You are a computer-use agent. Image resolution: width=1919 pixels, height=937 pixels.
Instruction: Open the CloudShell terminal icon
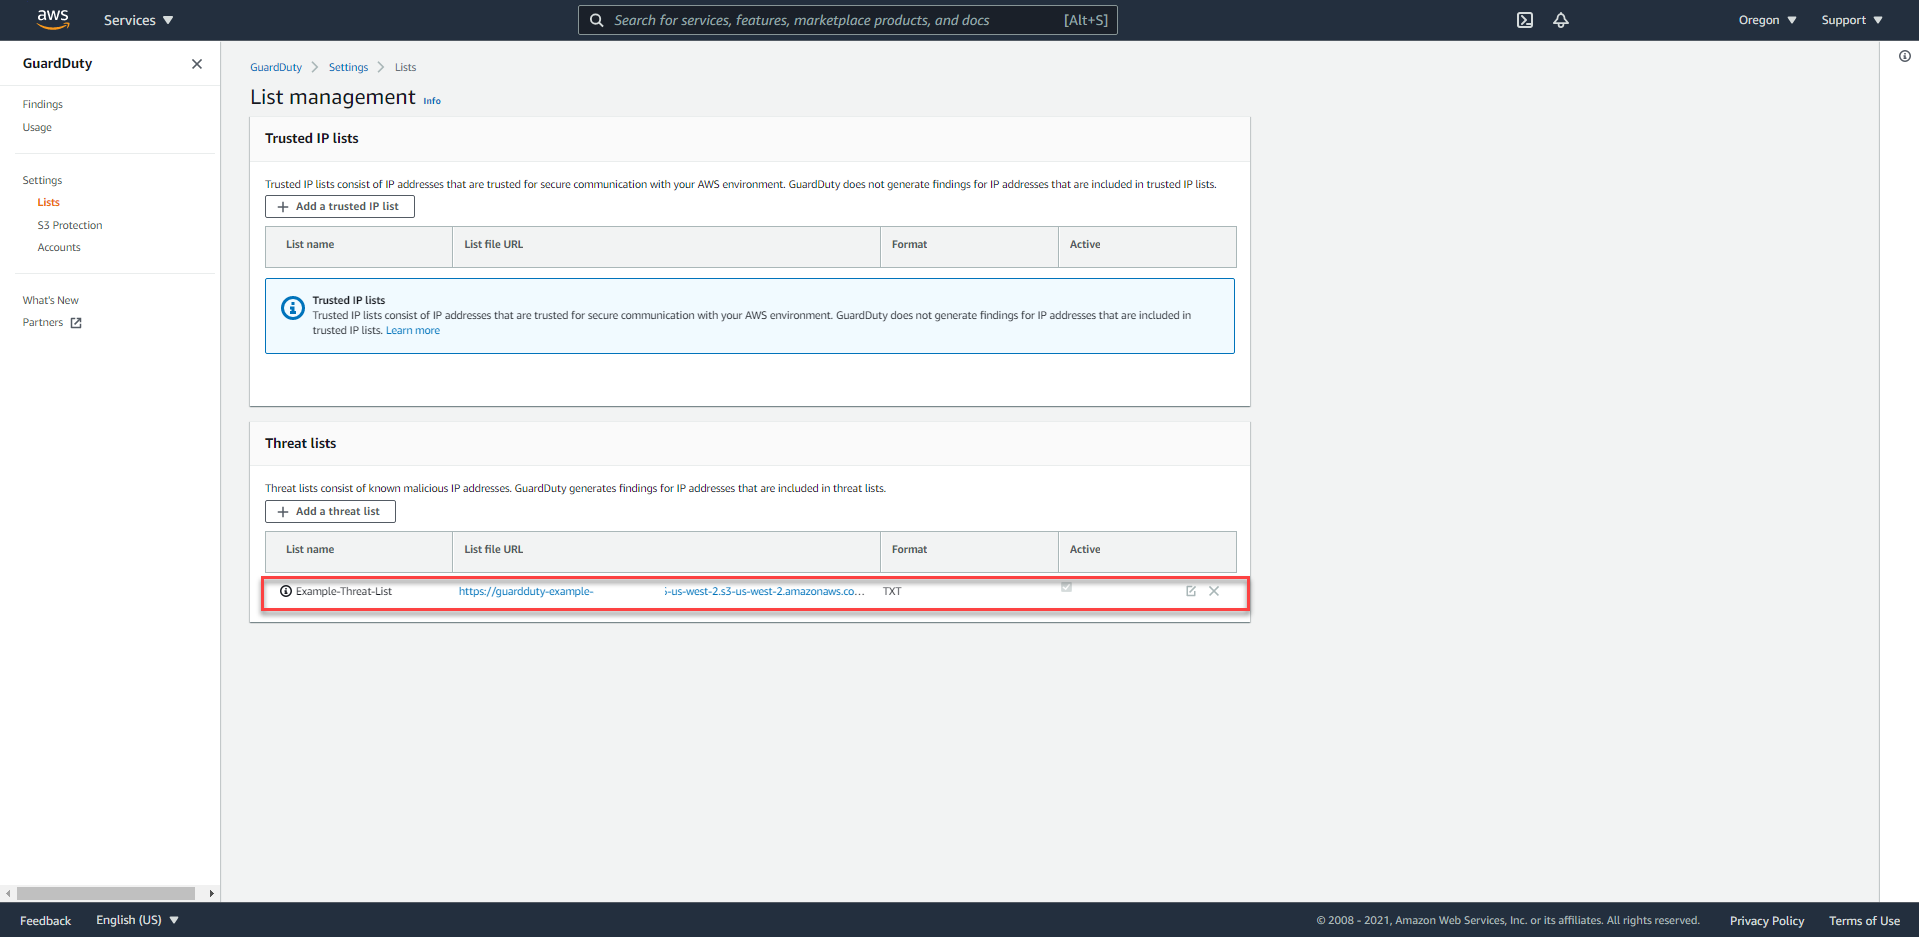[1525, 20]
